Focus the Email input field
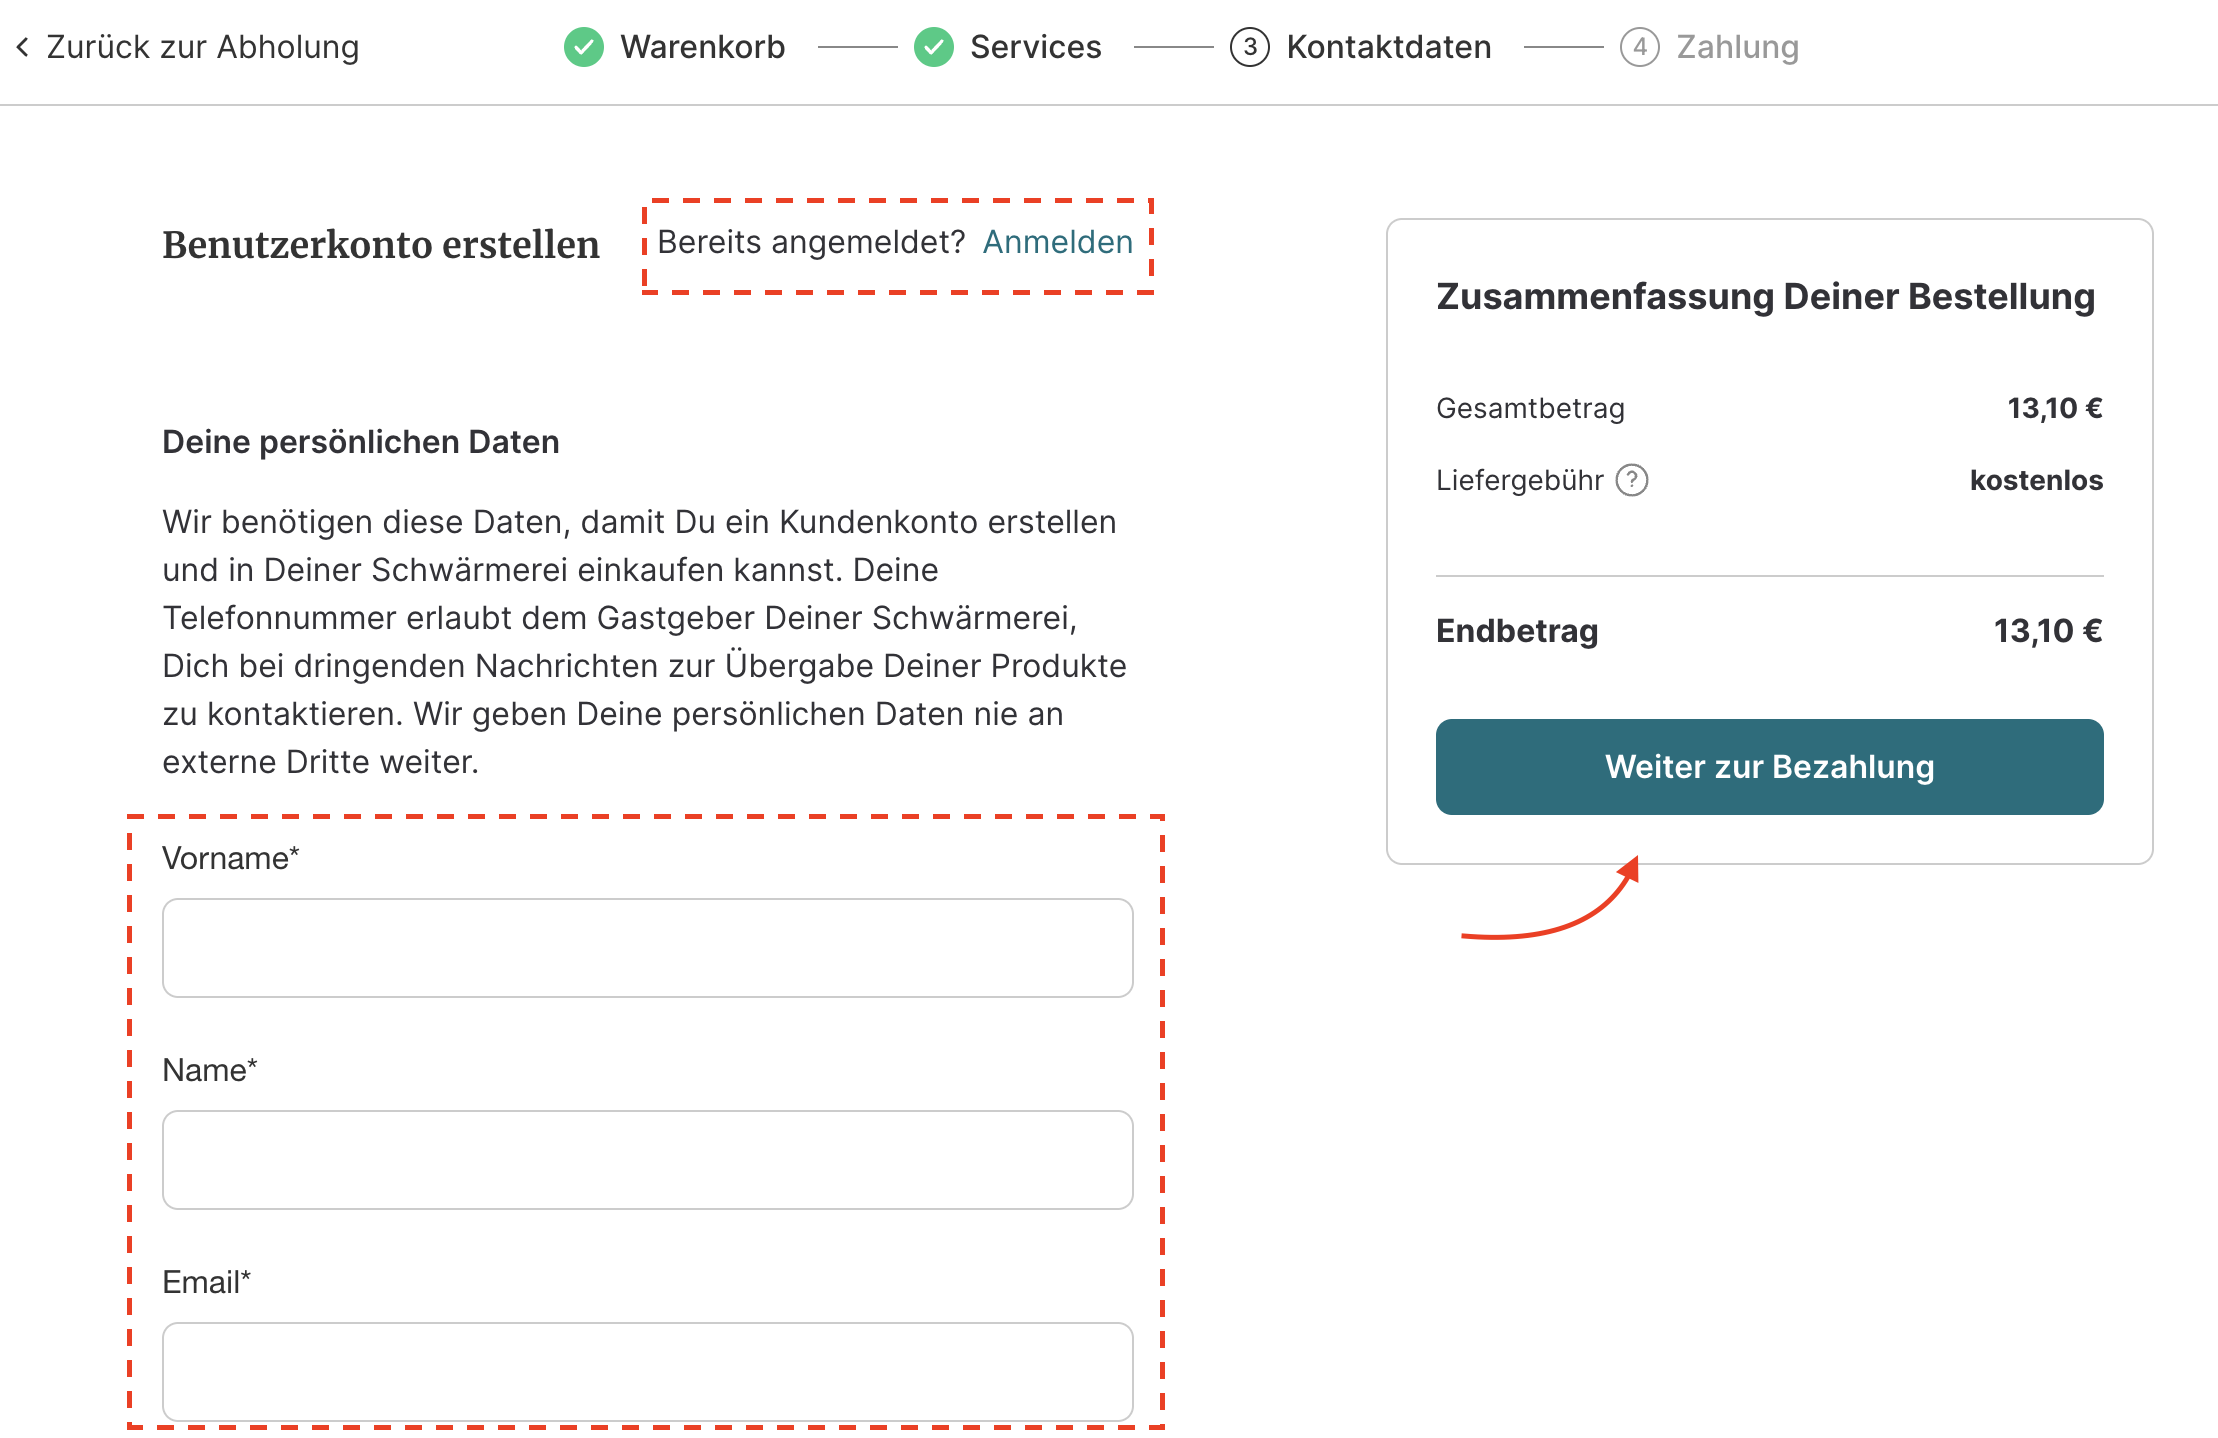This screenshot has height=1438, width=2218. click(648, 1372)
